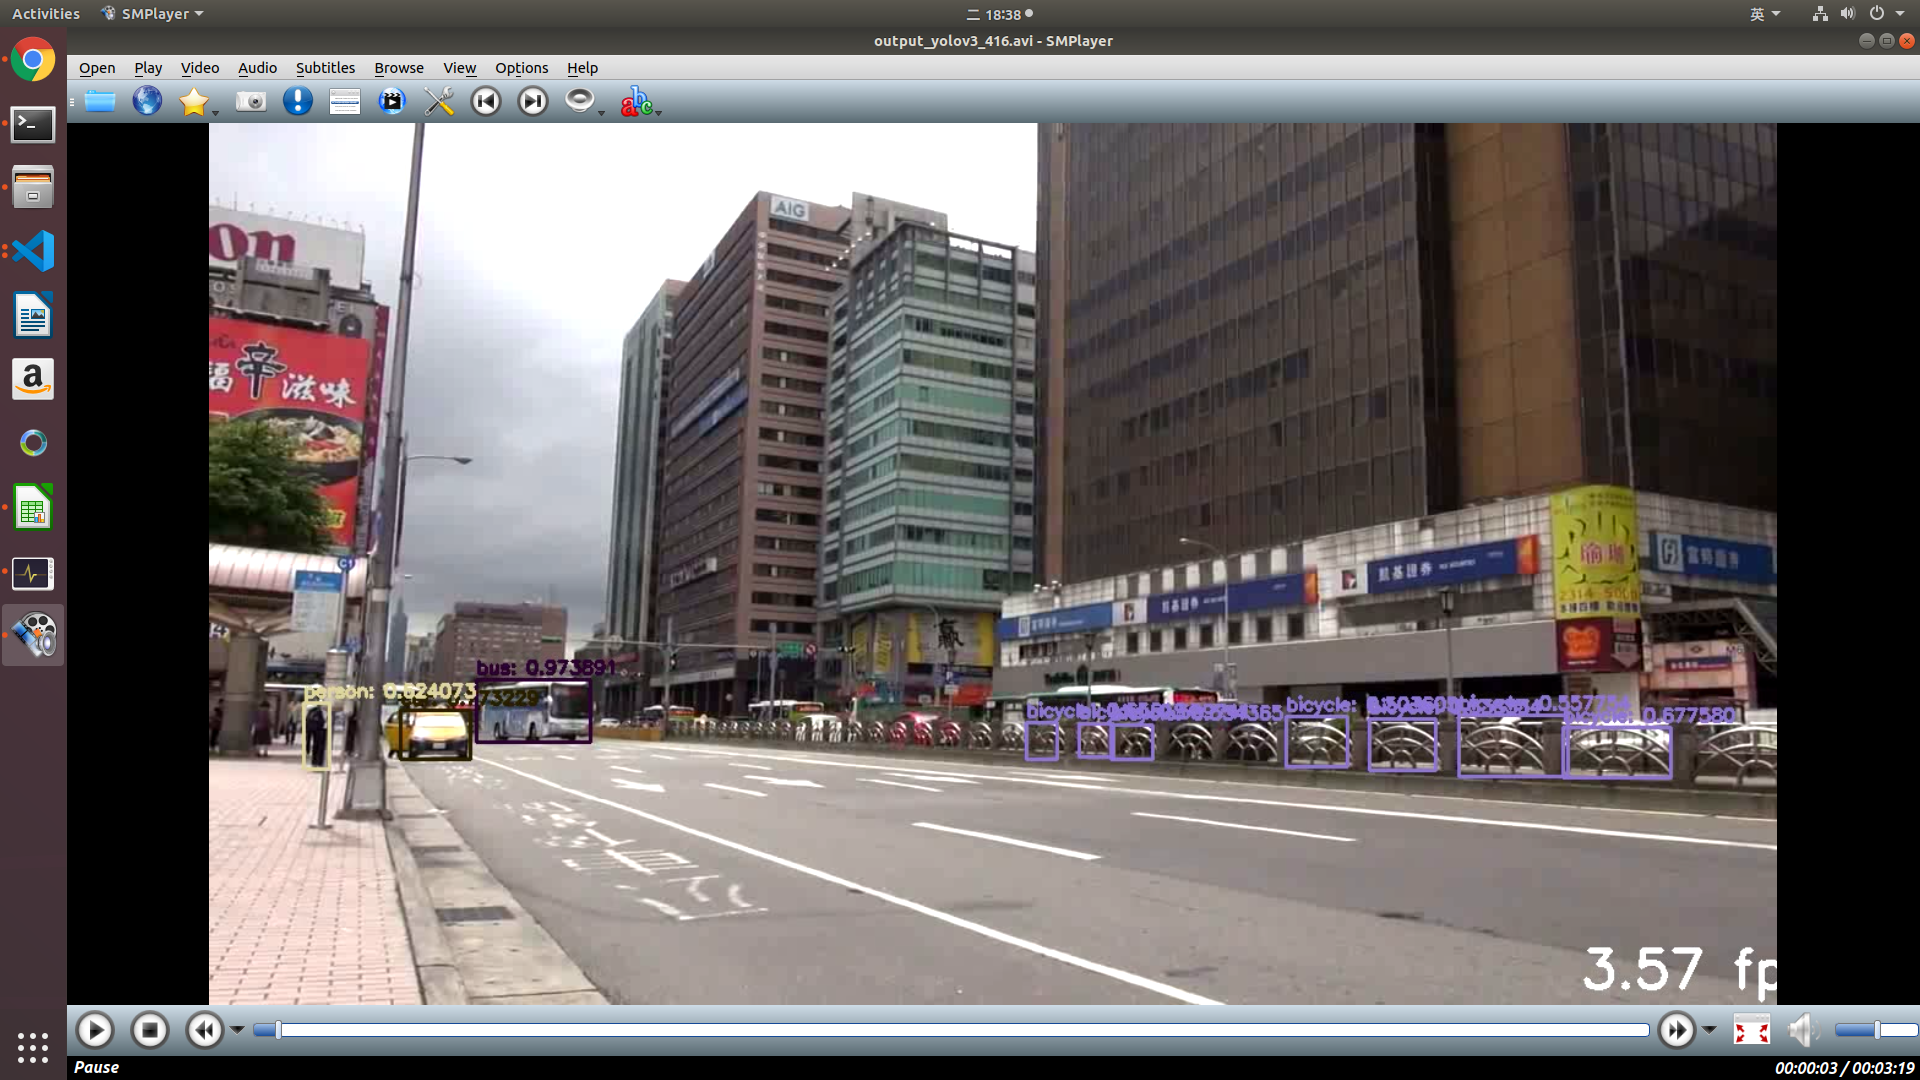Expand the forward options dropdown arrow
The width and height of the screenshot is (1920, 1080).
coord(1709,1030)
